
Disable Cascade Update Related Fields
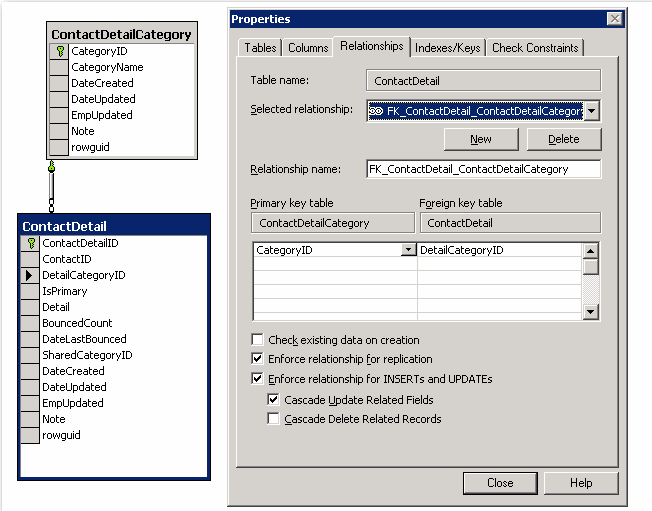click(274, 399)
